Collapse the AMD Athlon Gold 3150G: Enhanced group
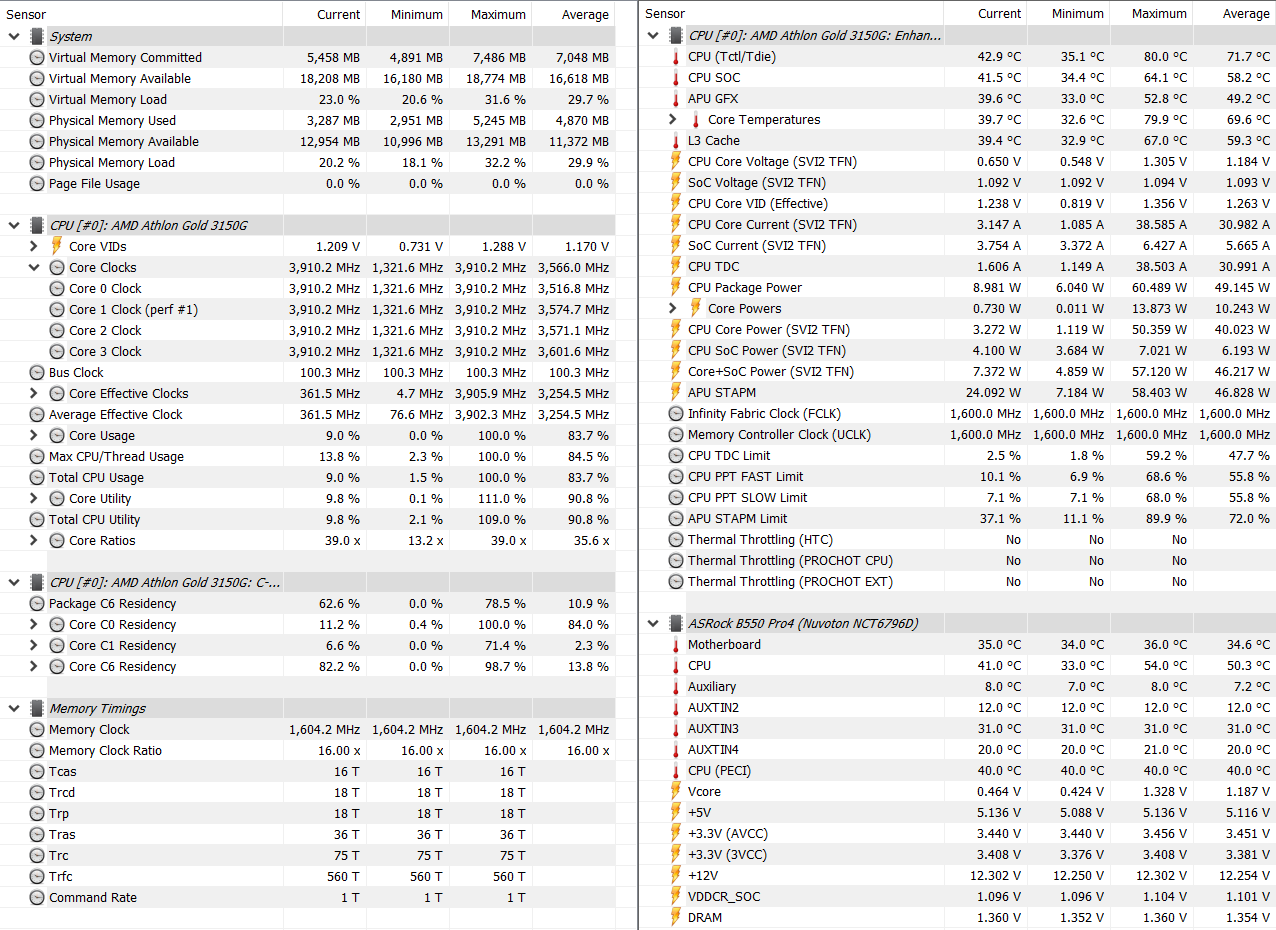This screenshot has height=930, width=1276. [x=653, y=36]
